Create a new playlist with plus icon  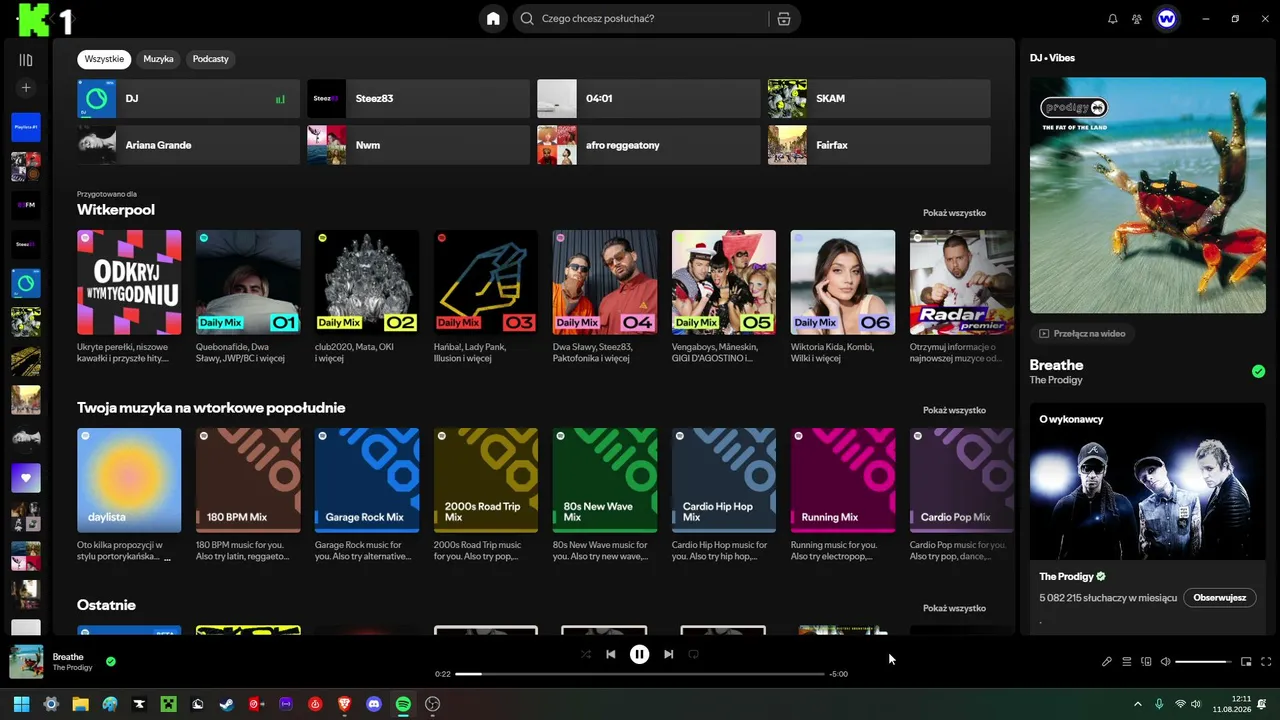click(x=26, y=88)
